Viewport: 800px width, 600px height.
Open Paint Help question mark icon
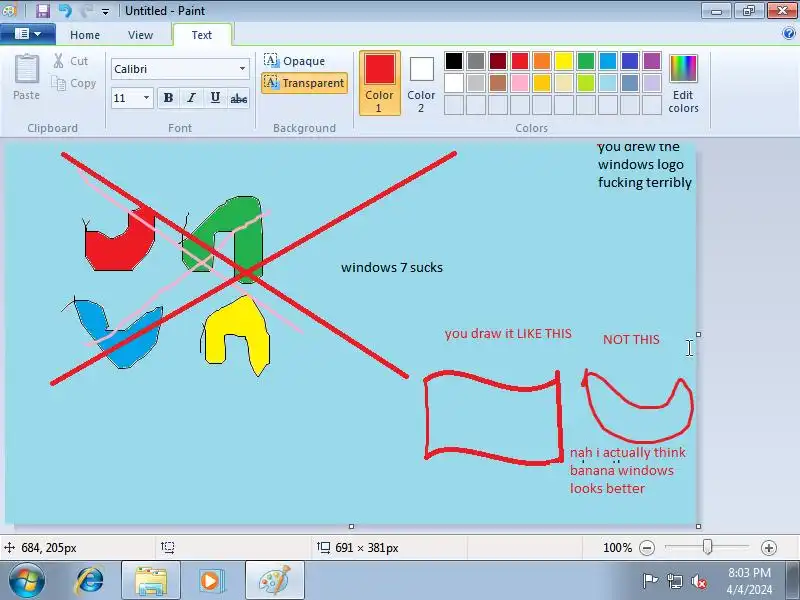pyautogui.click(x=789, y=34)
